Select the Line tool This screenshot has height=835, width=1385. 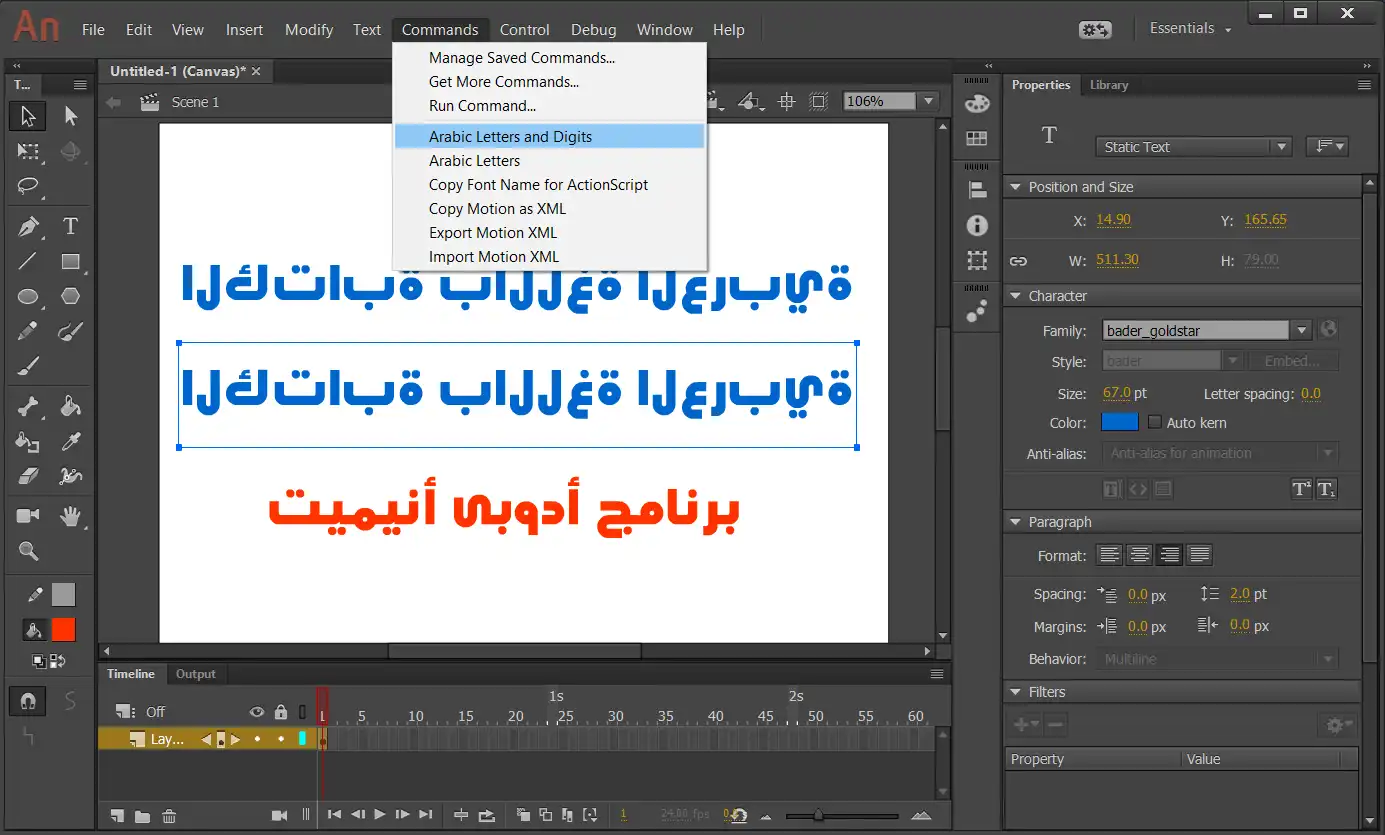pos(28,261)
